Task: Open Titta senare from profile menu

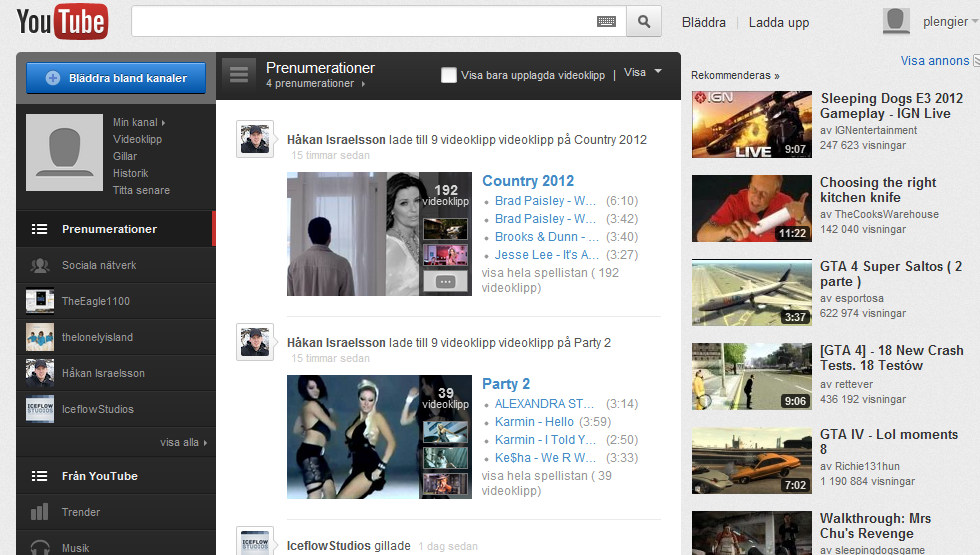Action: (141, 190)
